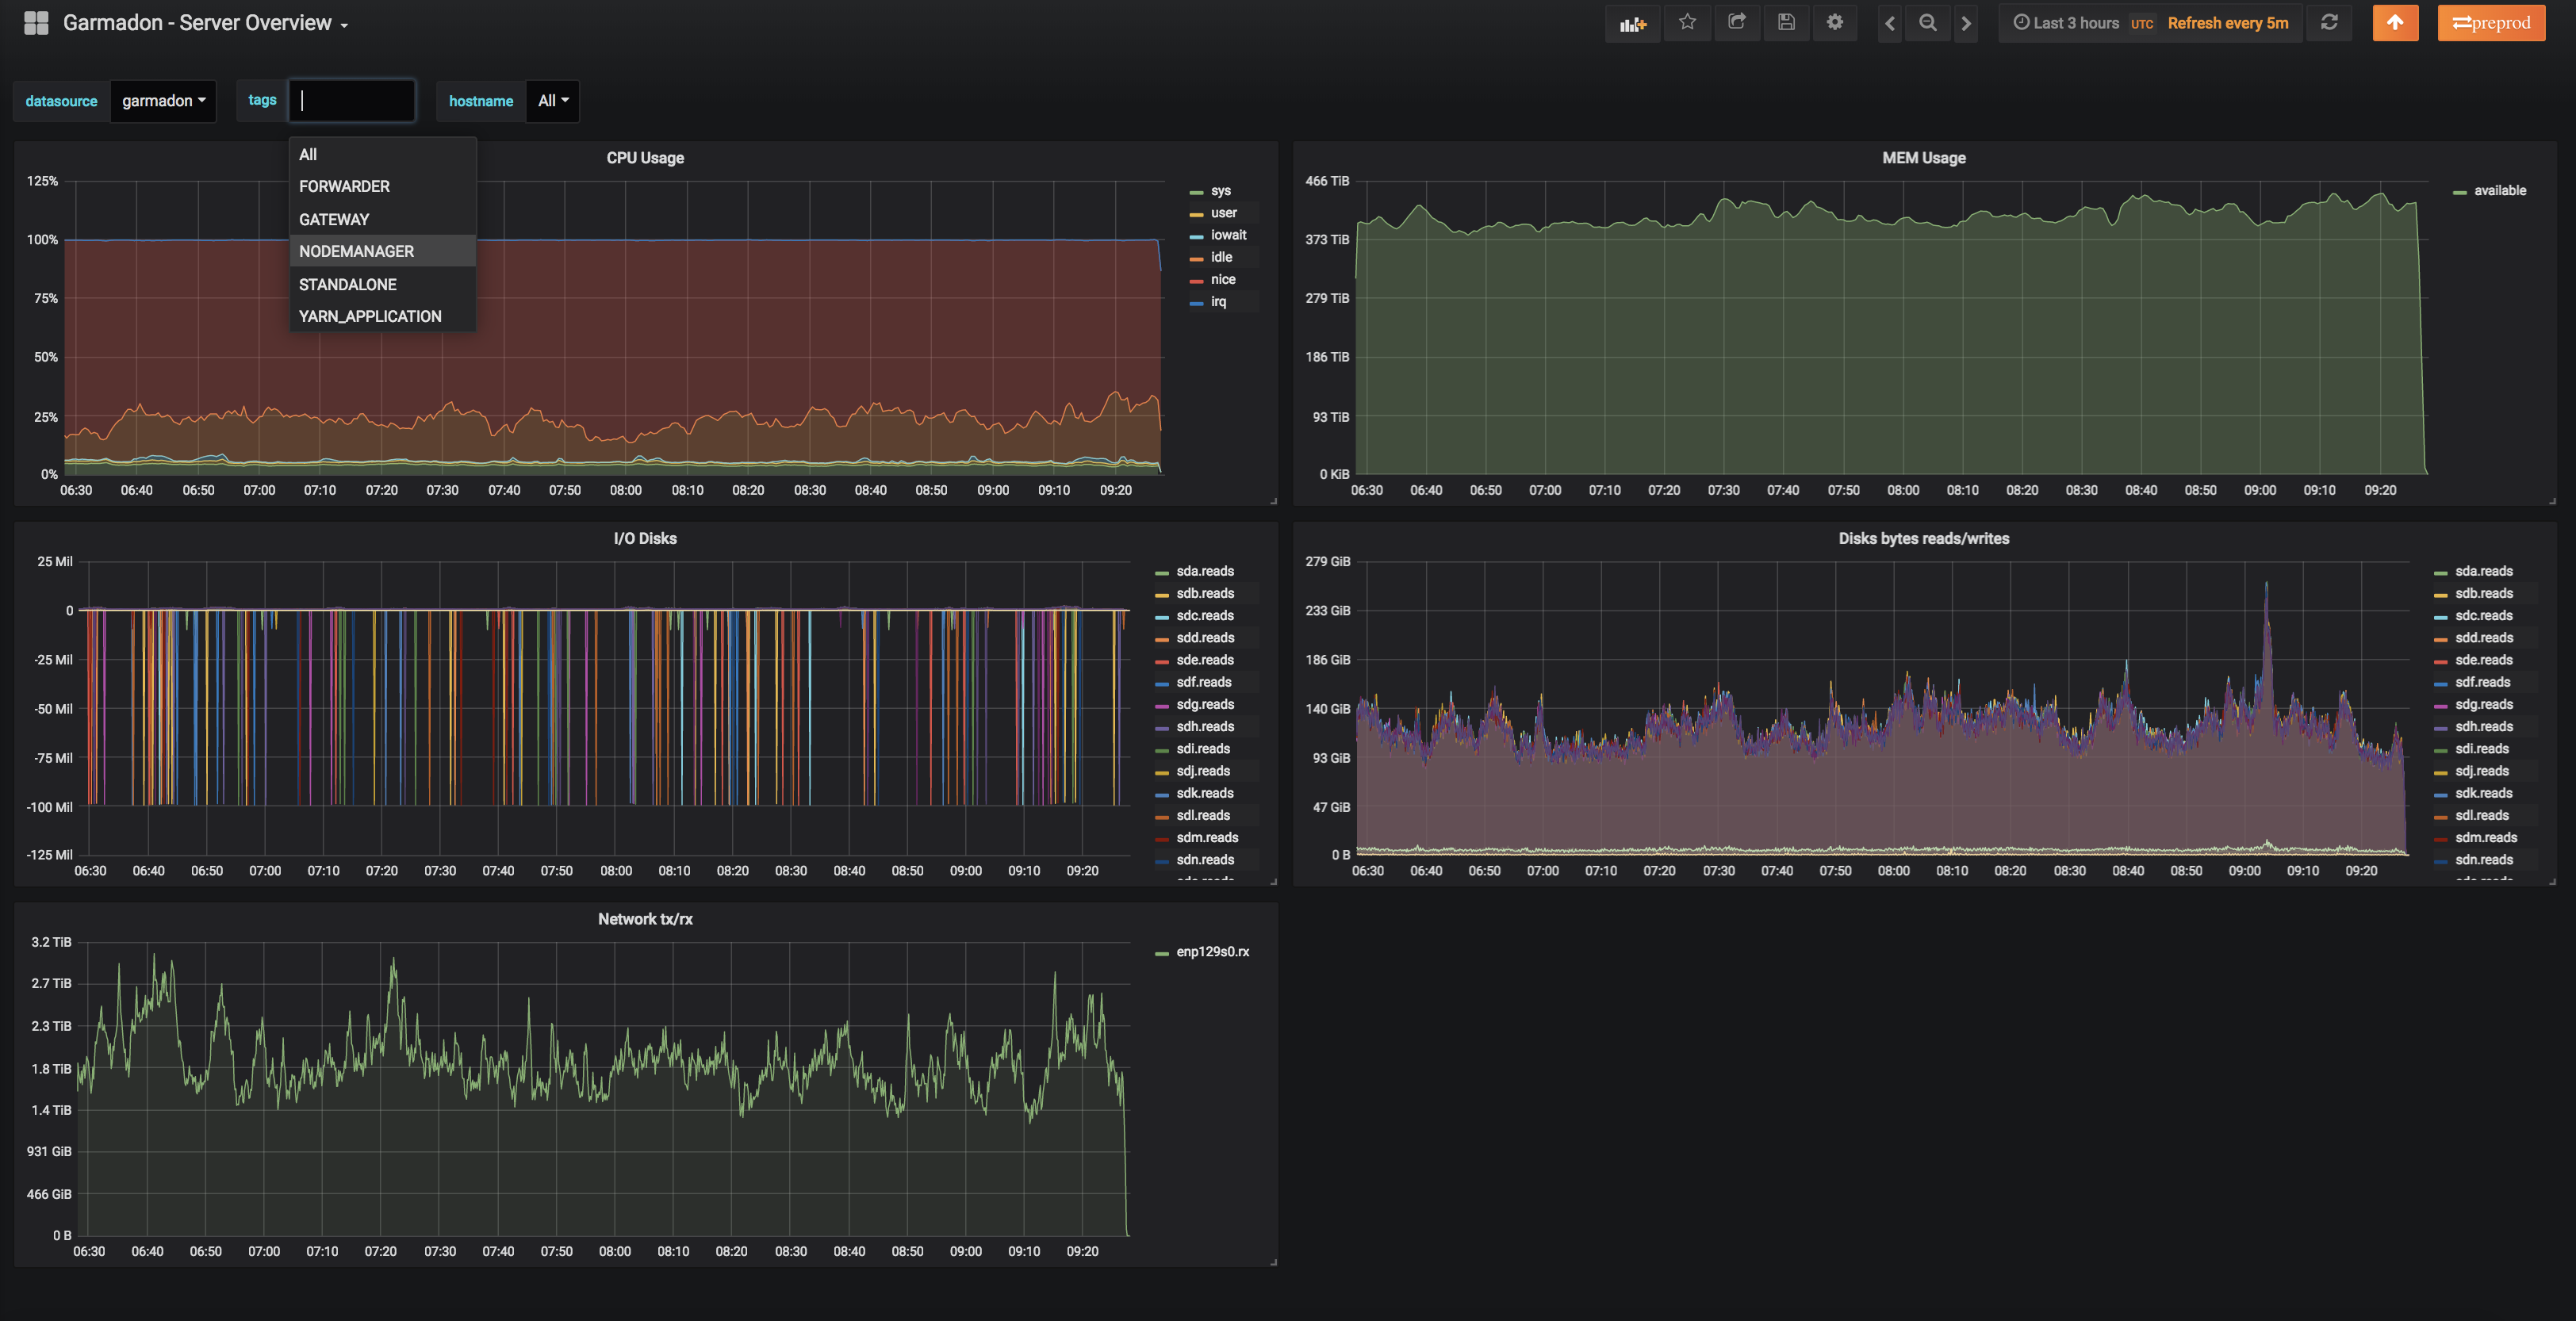Open dashboard settings gear
This screenshot has width=2576, height=1321.
pyautogui.click(x=1834, y=22)
